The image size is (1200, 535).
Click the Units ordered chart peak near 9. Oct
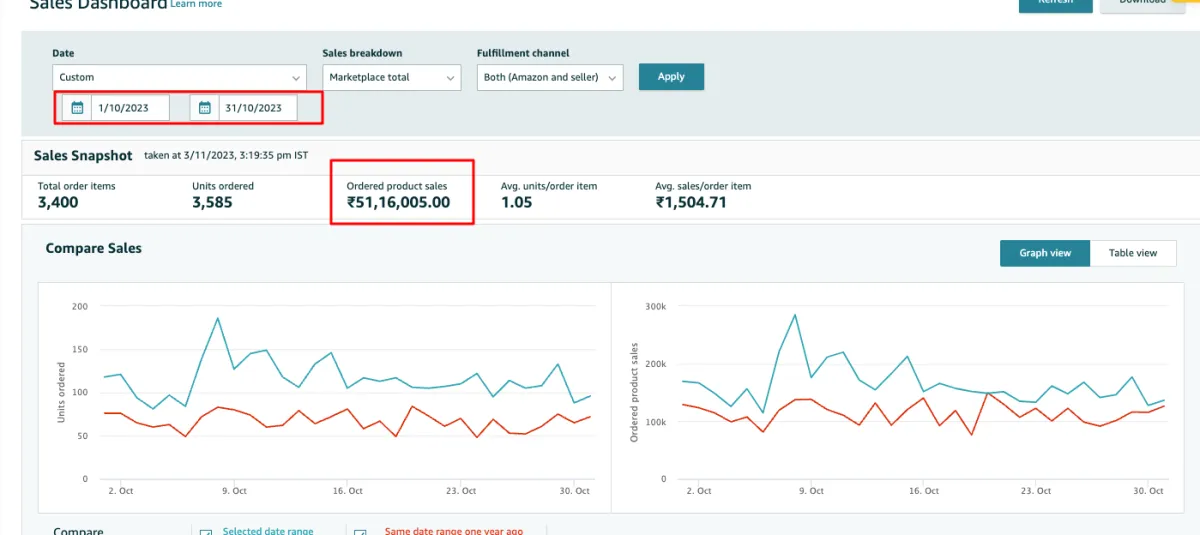218,318
